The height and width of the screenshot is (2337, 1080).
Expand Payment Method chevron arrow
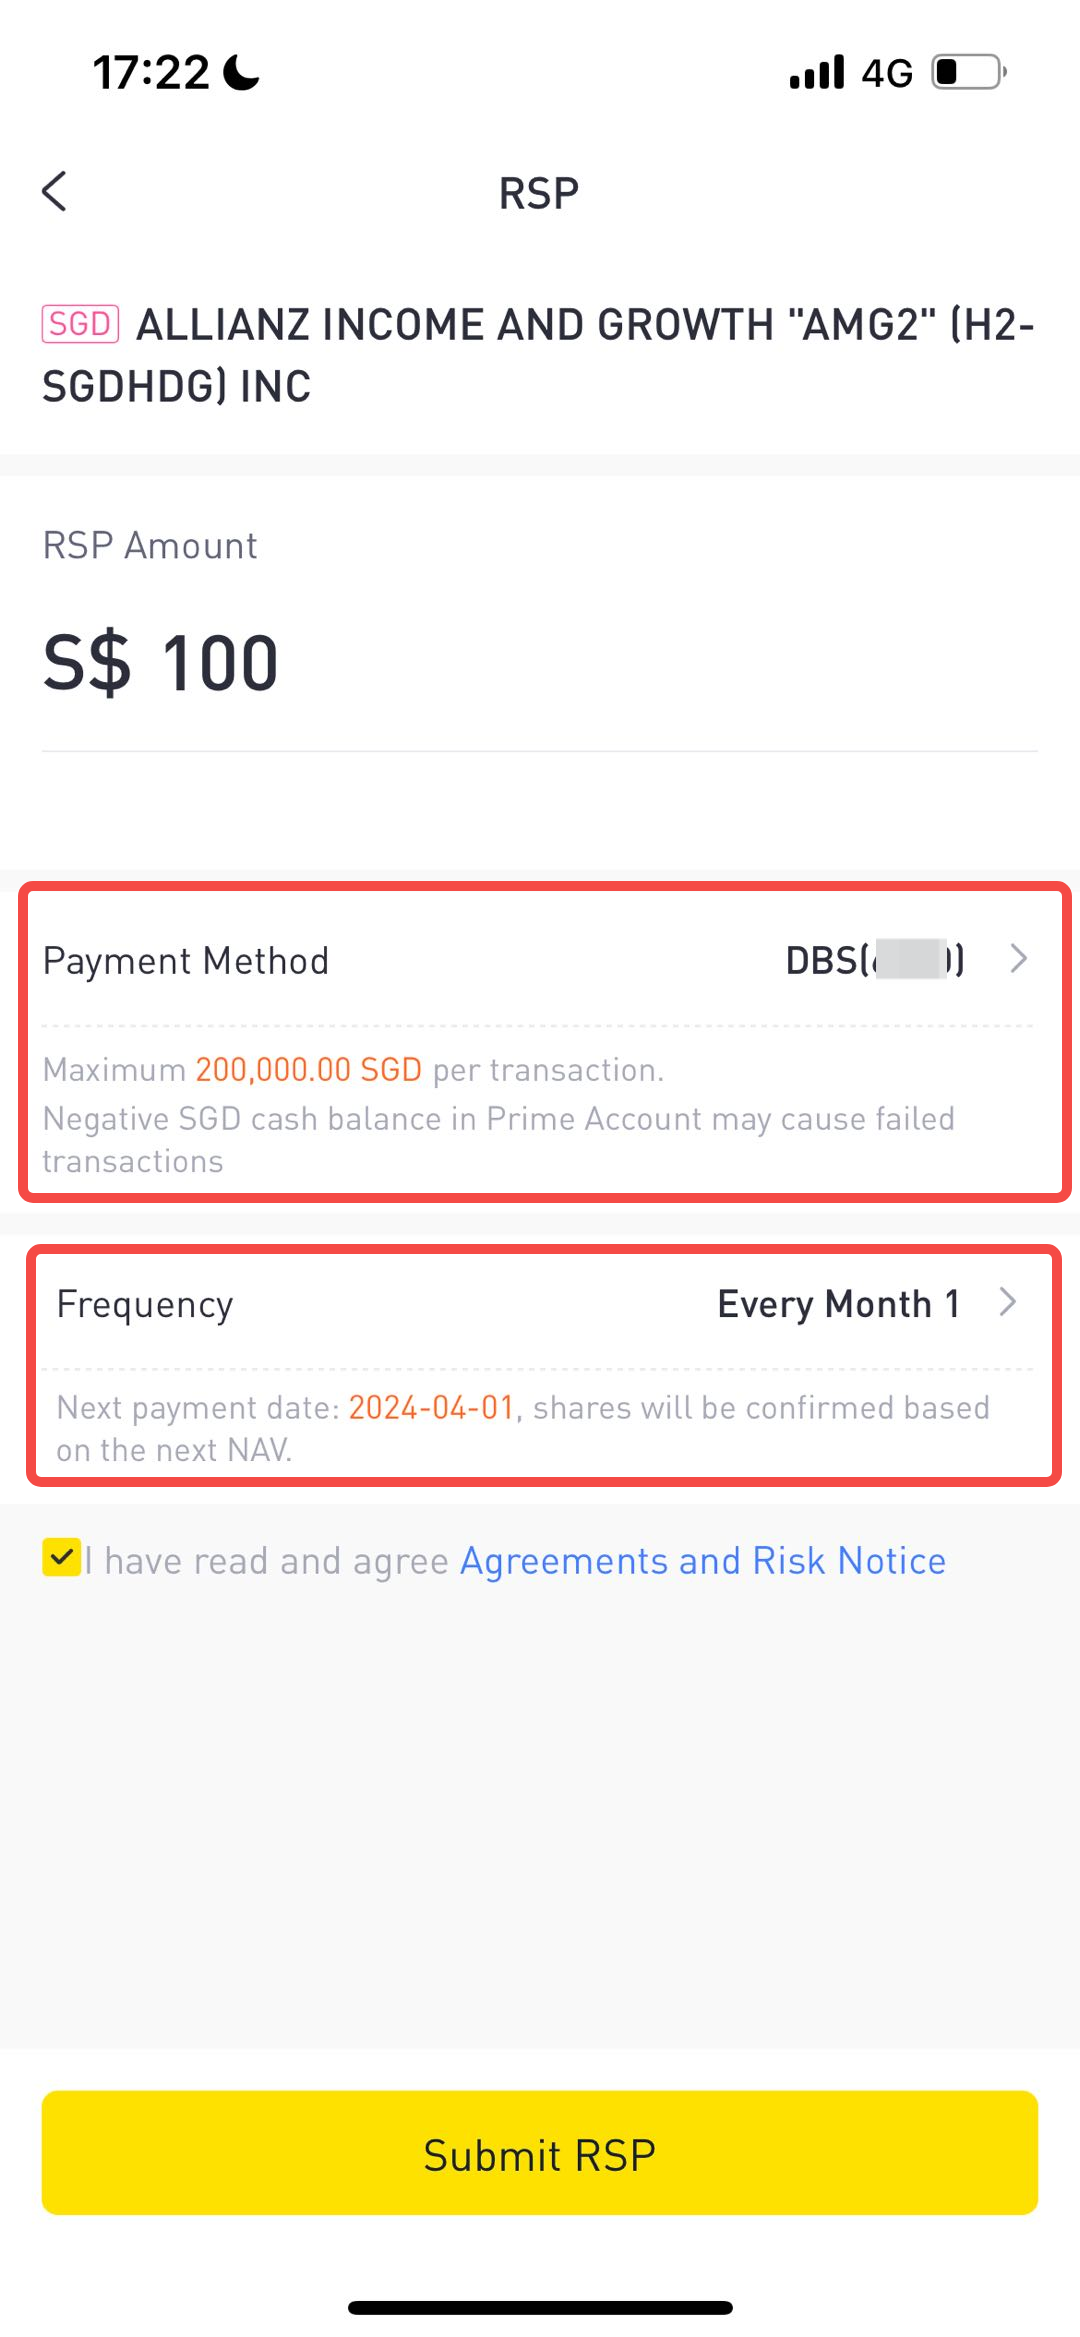[x=1019, y=959]
